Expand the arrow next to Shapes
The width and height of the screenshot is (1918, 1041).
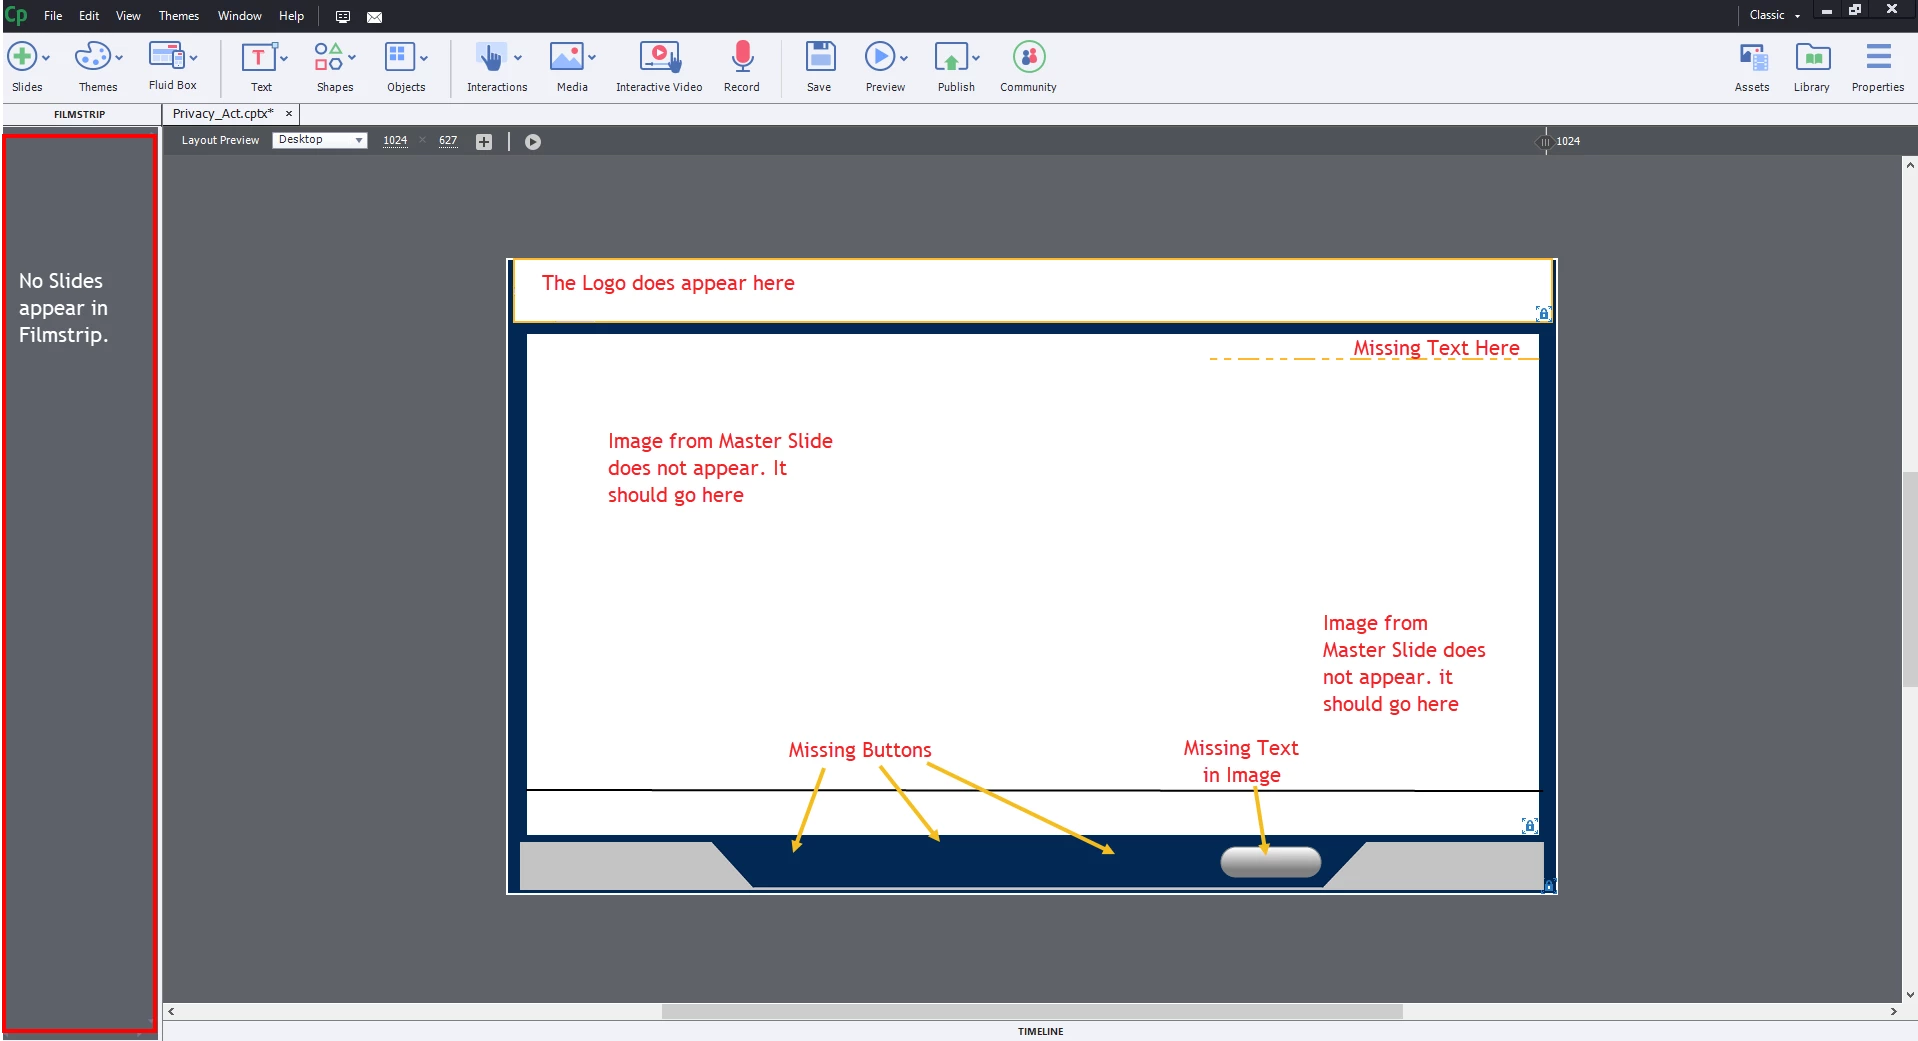[x=352, y=57]
